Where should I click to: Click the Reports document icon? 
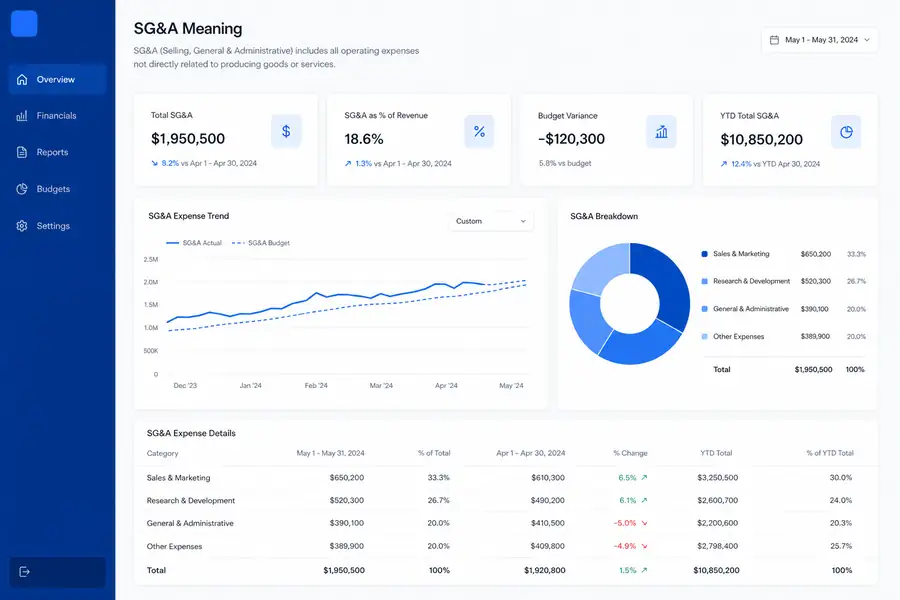tap(22, 152)
